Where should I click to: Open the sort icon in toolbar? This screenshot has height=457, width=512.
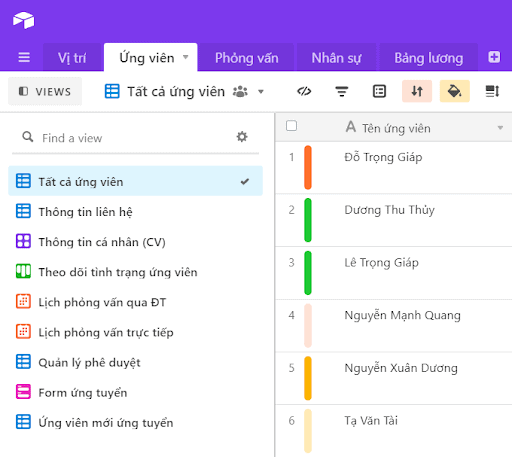[417, 91]
